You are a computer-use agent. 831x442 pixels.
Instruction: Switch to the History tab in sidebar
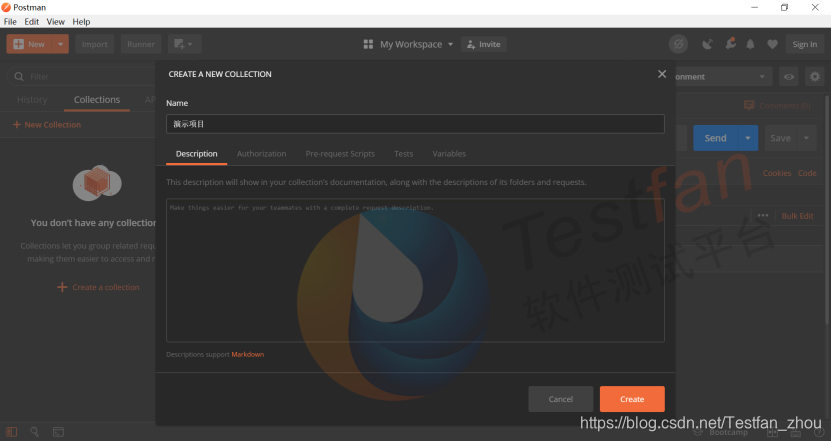pyautogui.click(x=32, y=100)
